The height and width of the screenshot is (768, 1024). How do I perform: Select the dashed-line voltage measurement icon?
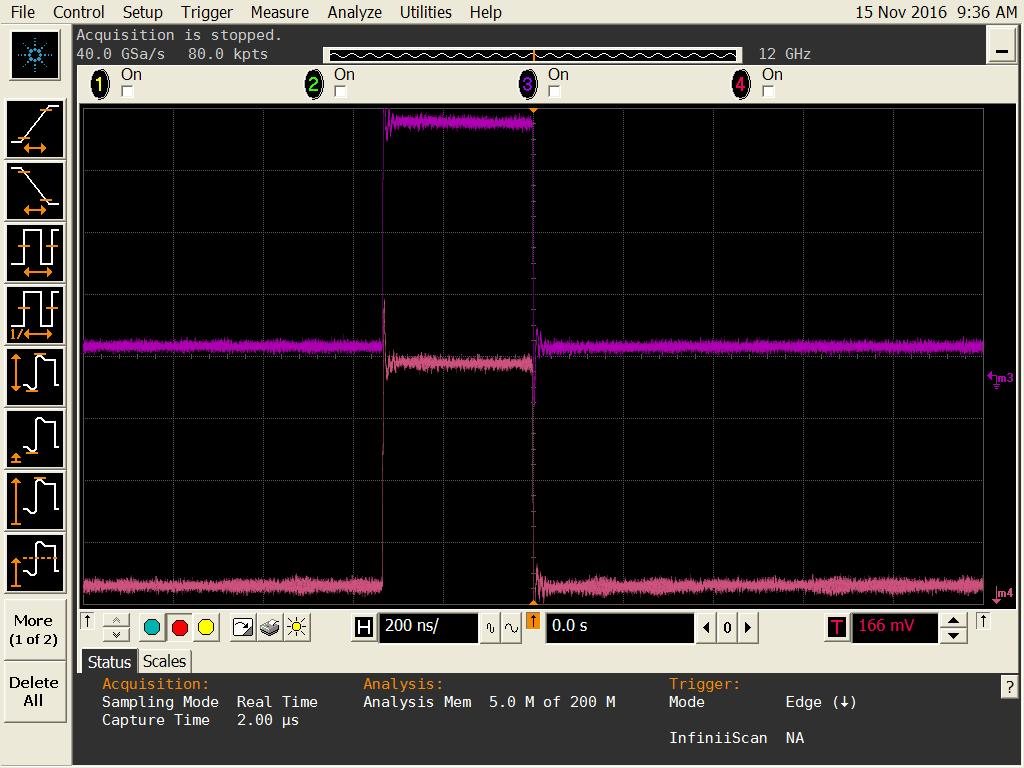coord(35,563)
